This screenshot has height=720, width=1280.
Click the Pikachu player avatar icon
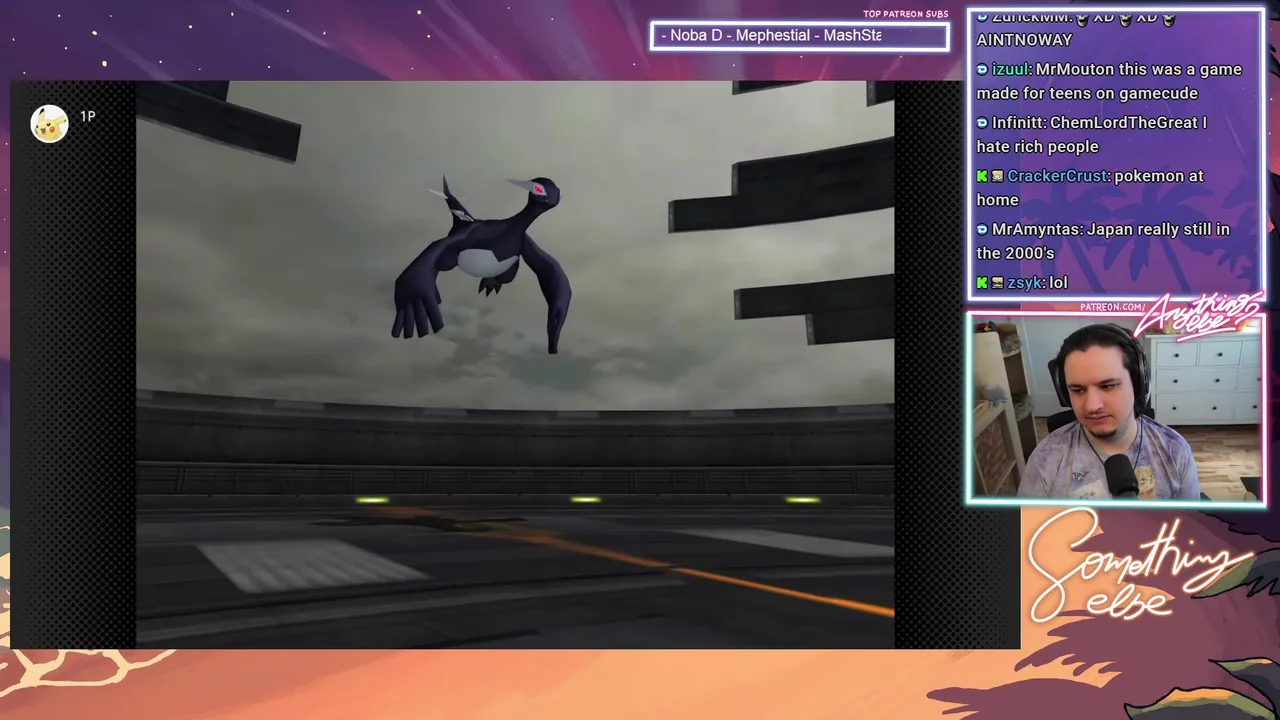point(49,123)
